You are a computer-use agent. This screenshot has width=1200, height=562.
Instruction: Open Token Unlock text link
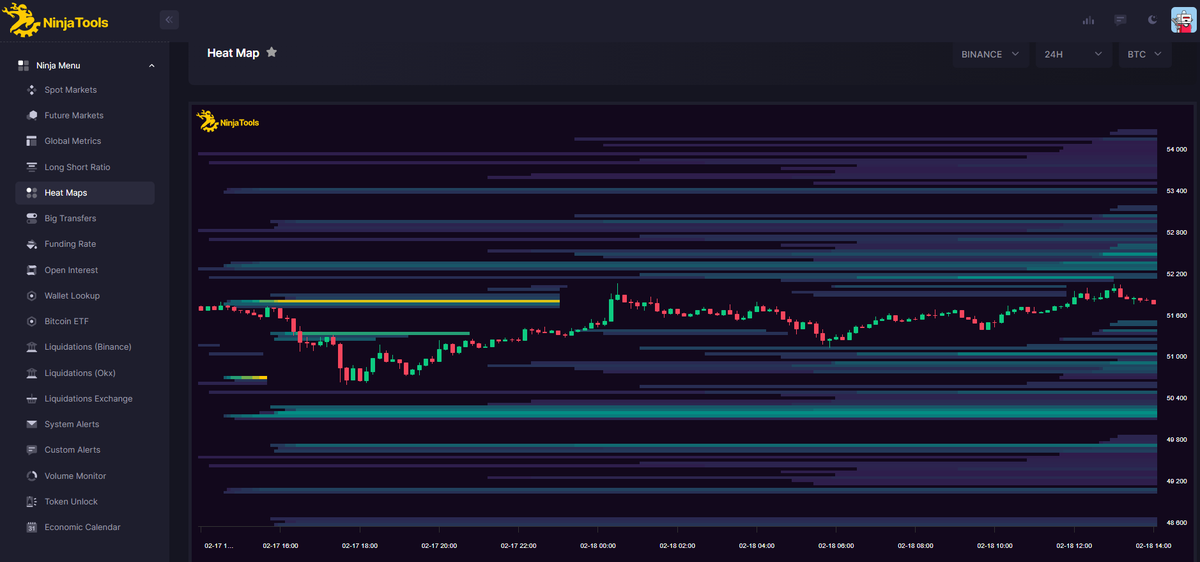point(71,502)
